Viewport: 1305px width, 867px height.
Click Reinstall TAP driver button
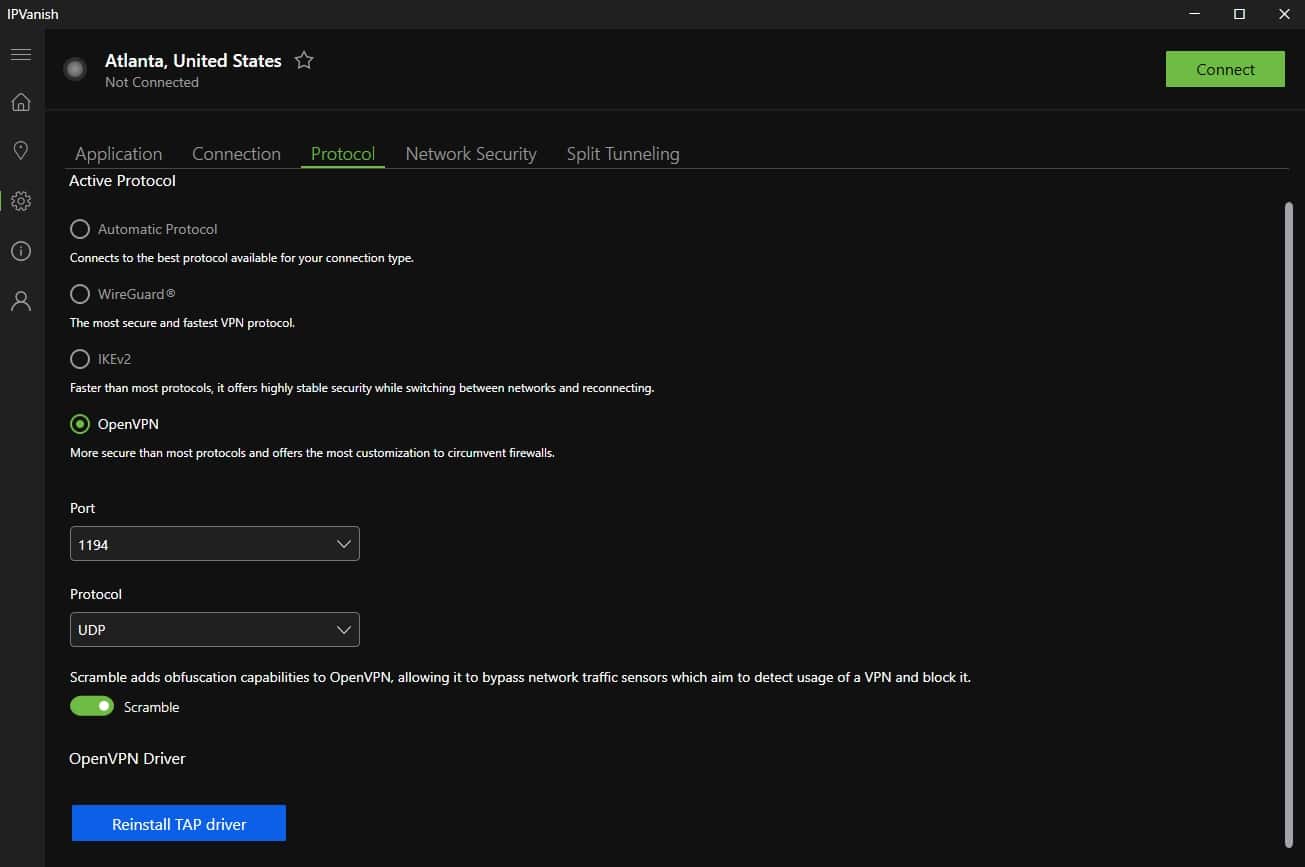click(179, 824)
